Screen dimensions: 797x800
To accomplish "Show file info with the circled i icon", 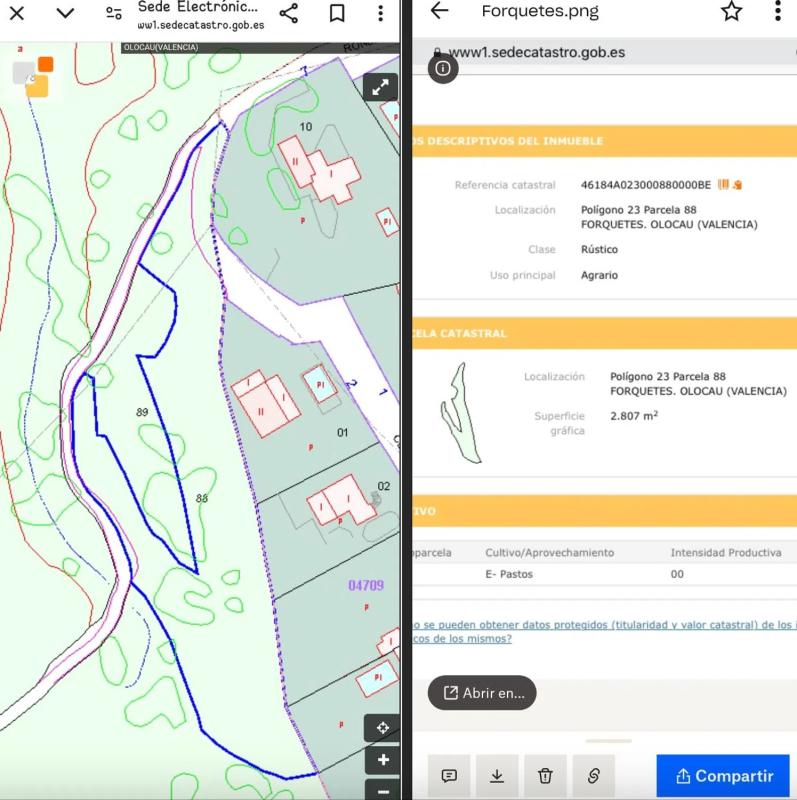I will click(x=443, y=68).
